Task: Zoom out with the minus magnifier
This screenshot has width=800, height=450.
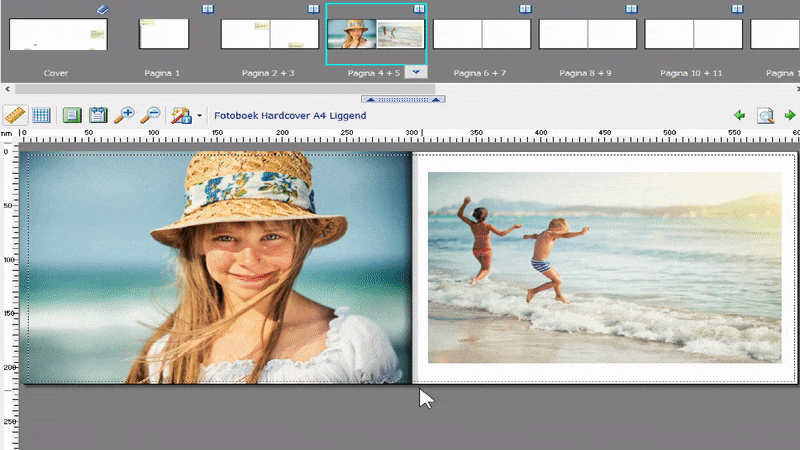Action: pyautogui.click(x=150, y=115)
